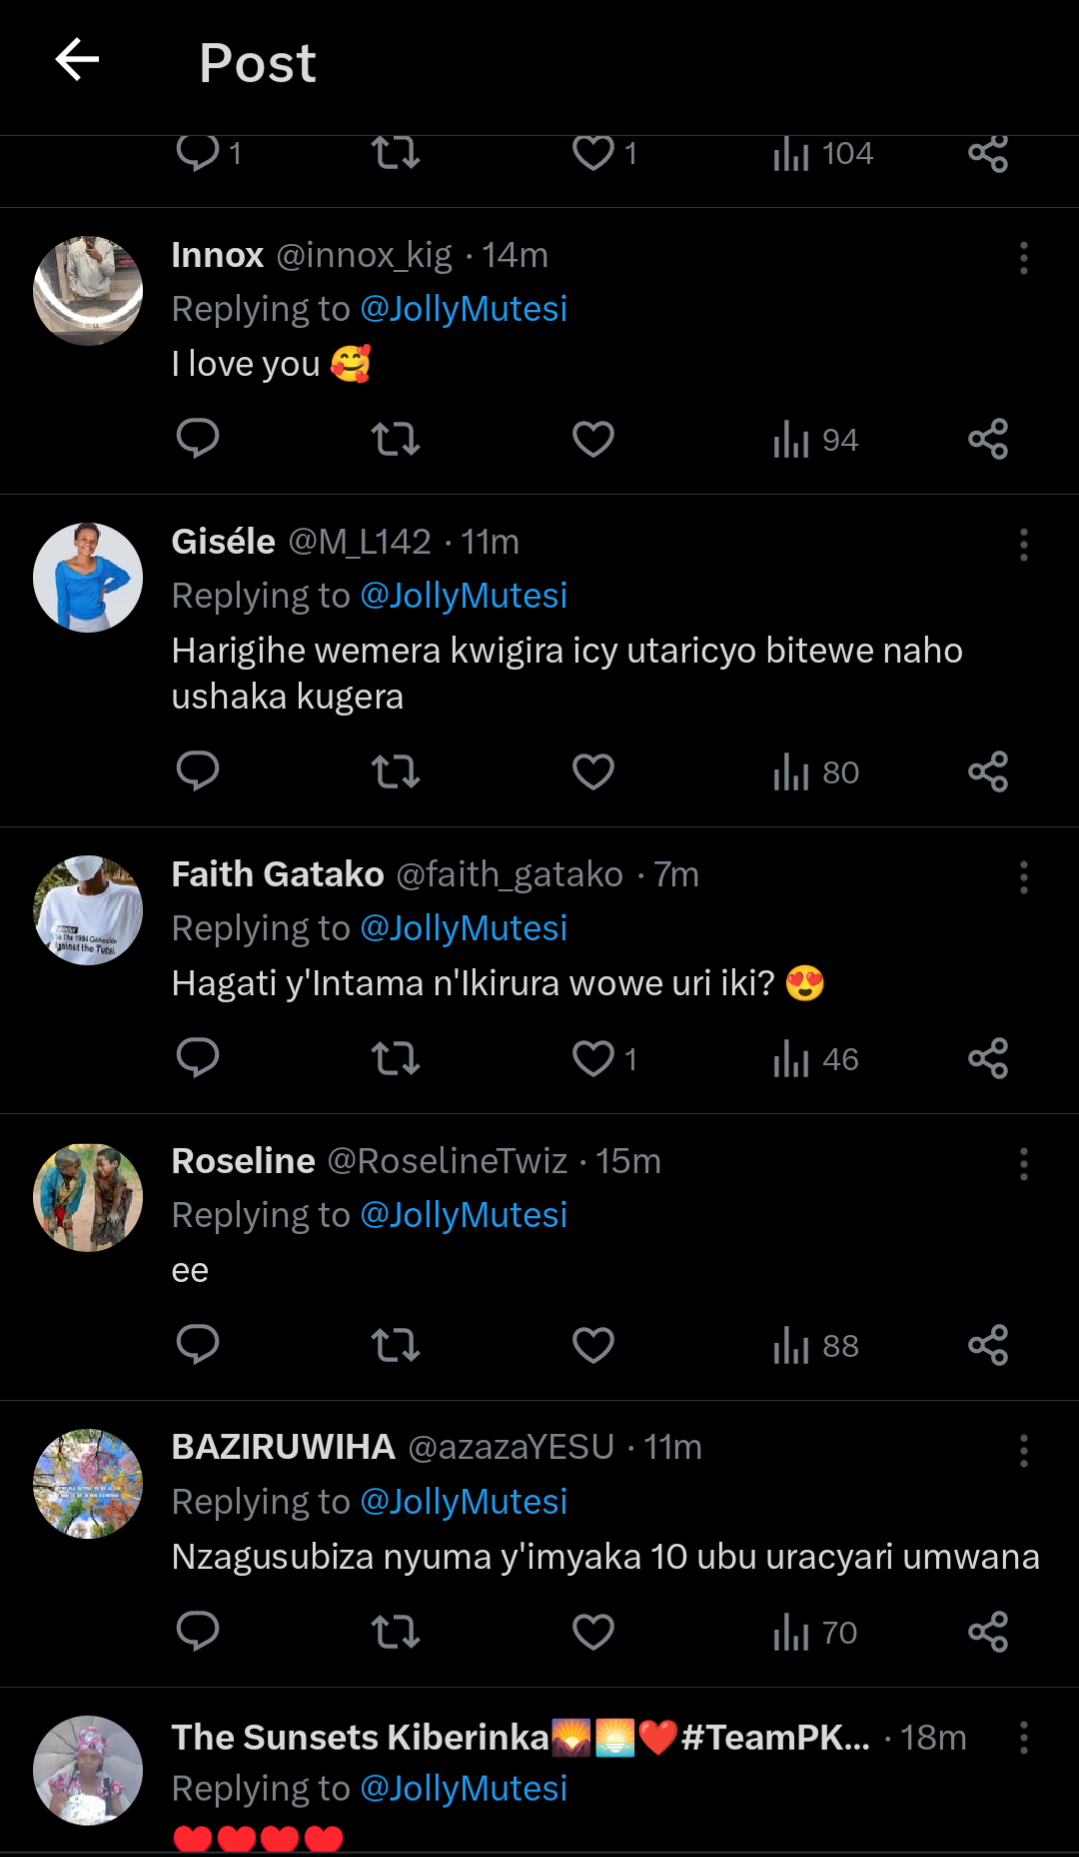Screen dimensions: 1079x1857
Task: Open more options for Innox's reply
Action: (1023, 258)
